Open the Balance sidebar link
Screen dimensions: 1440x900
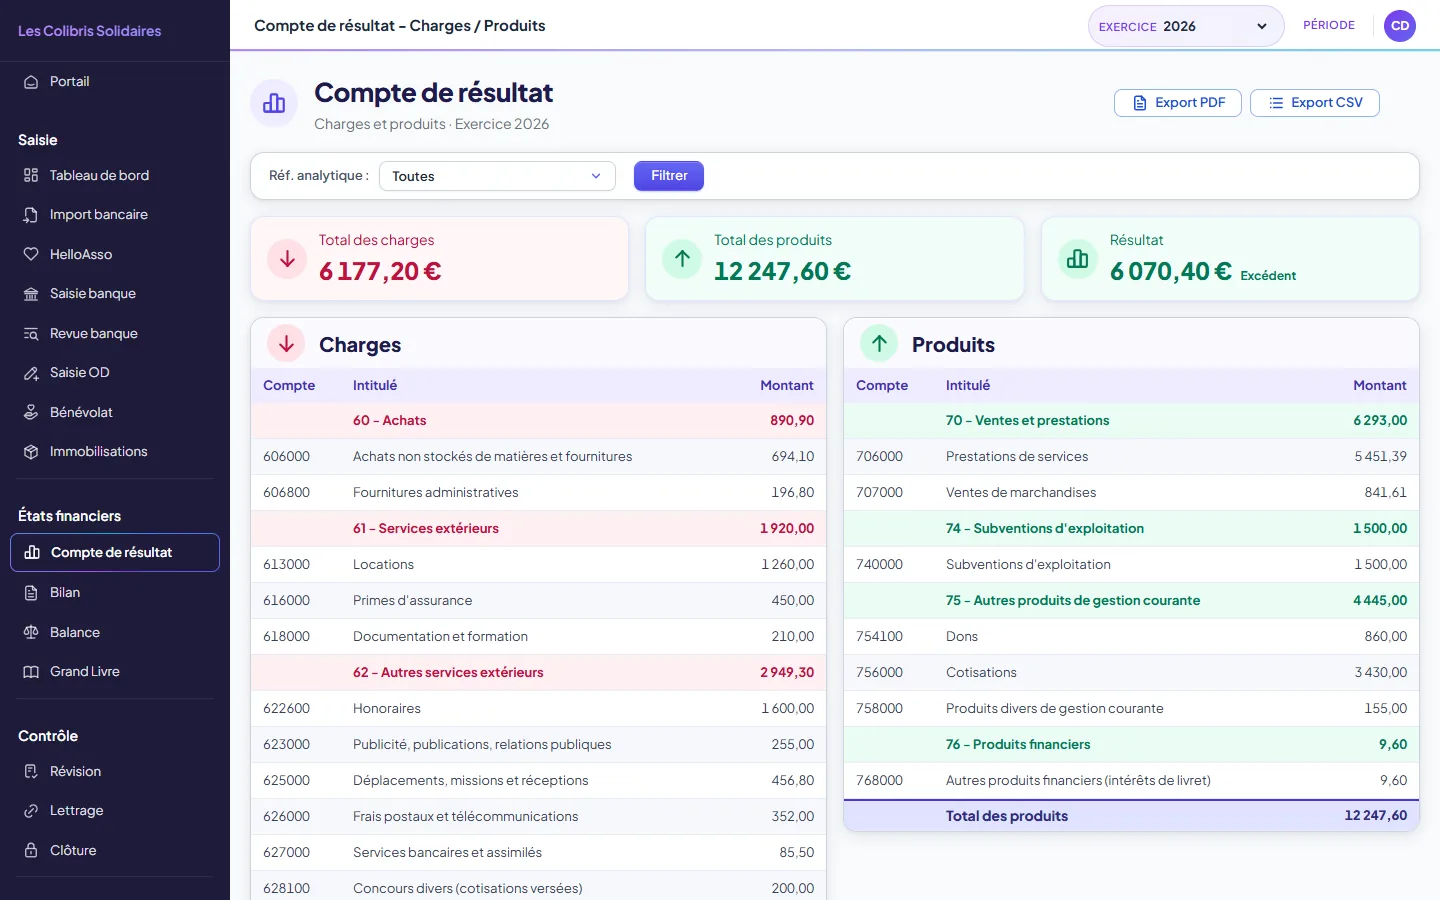[115, 632]
